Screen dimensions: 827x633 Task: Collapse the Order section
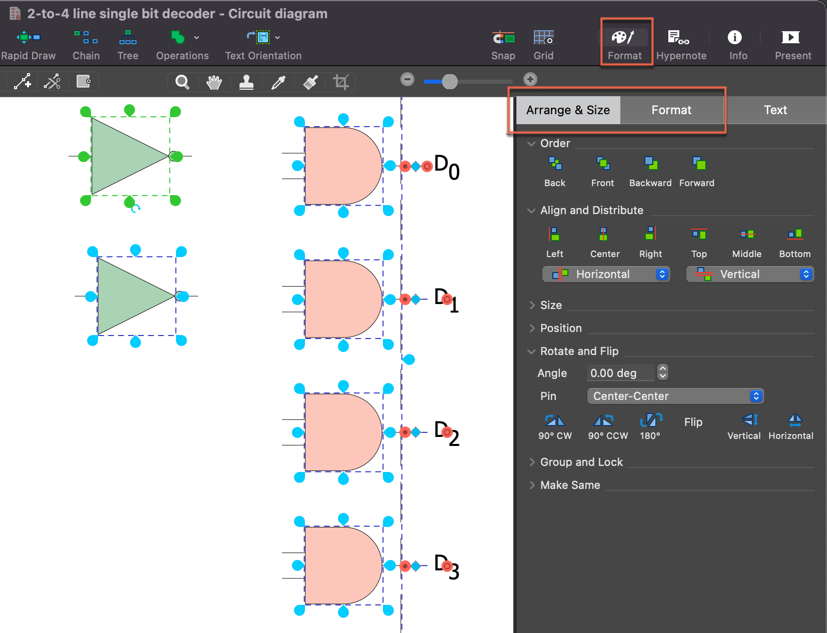click(531, 143)
